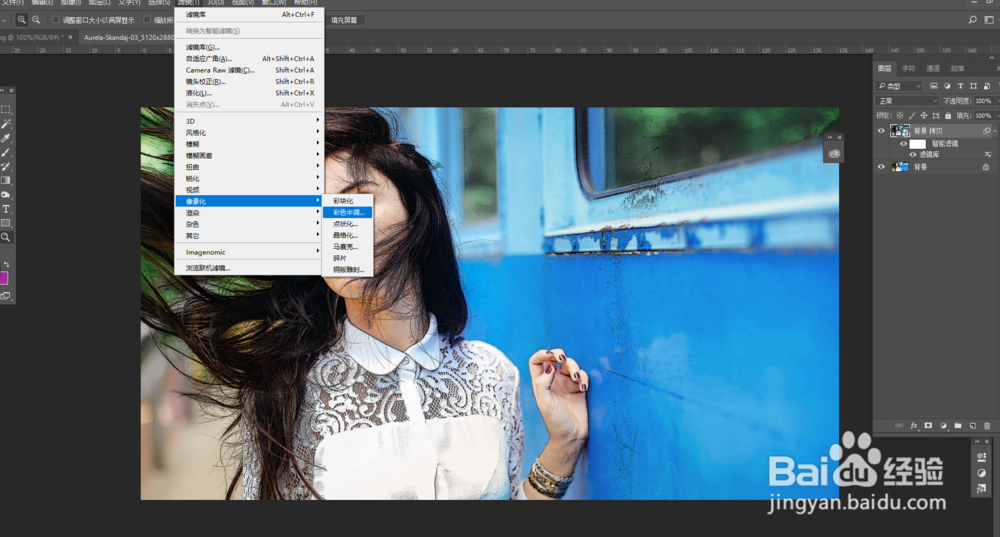Open the blend mode 正常 dropdown
1000x537 pixels.
(908, 101)
